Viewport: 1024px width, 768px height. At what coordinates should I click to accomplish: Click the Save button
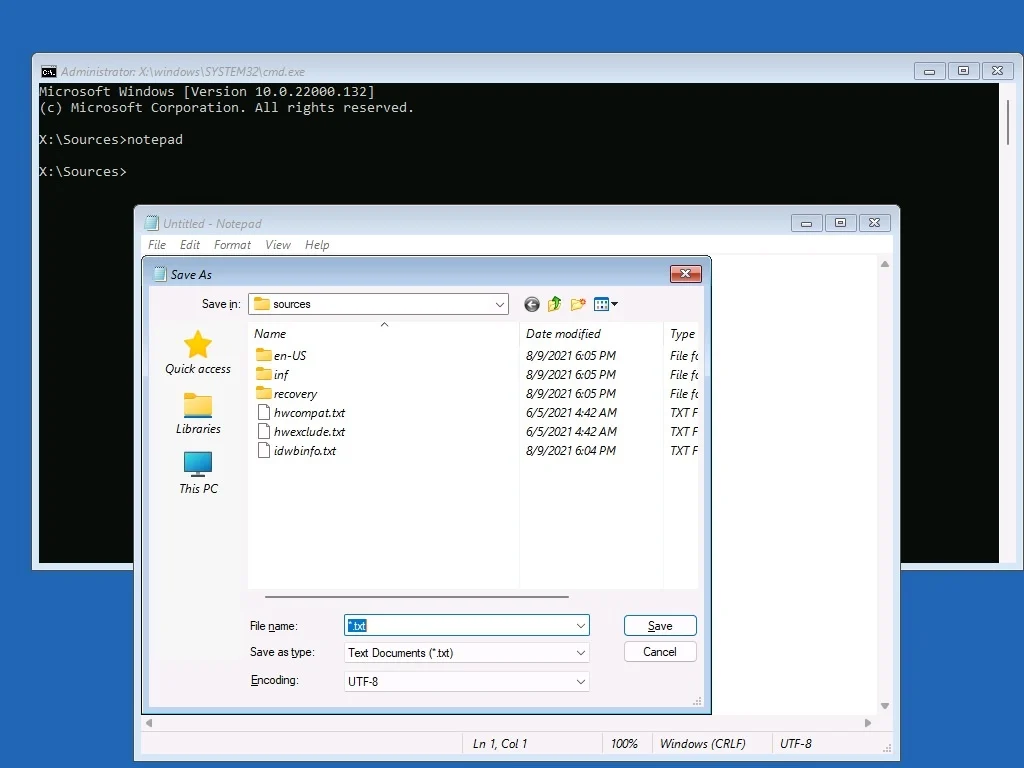(660, 626)
